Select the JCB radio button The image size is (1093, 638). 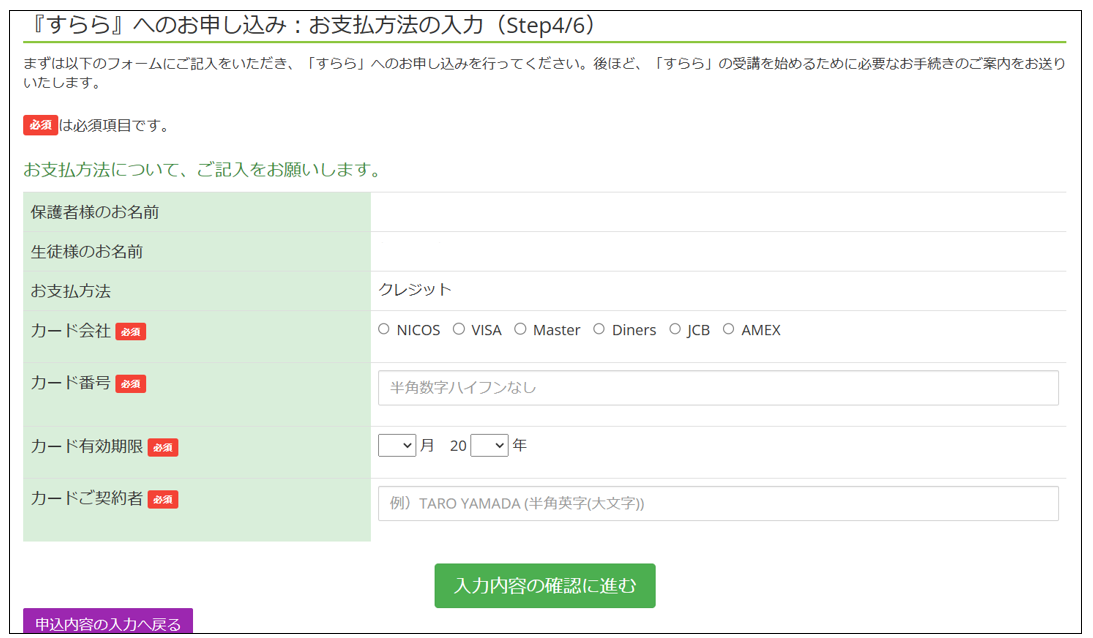tap(675, 329)
